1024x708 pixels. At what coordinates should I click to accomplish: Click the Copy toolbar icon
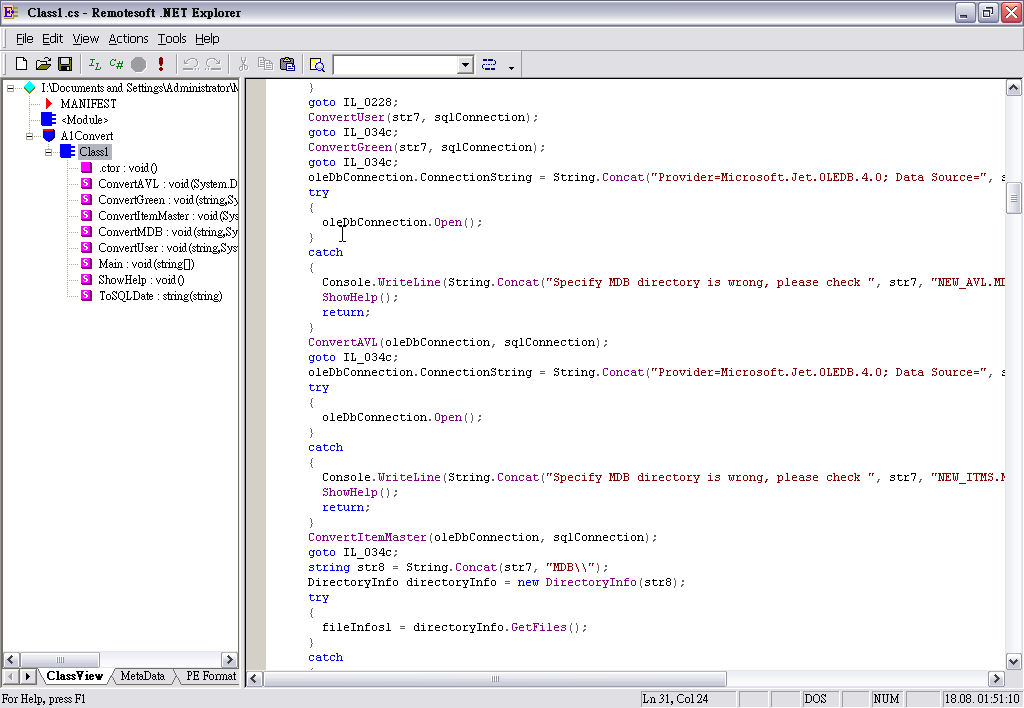(265, 64)
